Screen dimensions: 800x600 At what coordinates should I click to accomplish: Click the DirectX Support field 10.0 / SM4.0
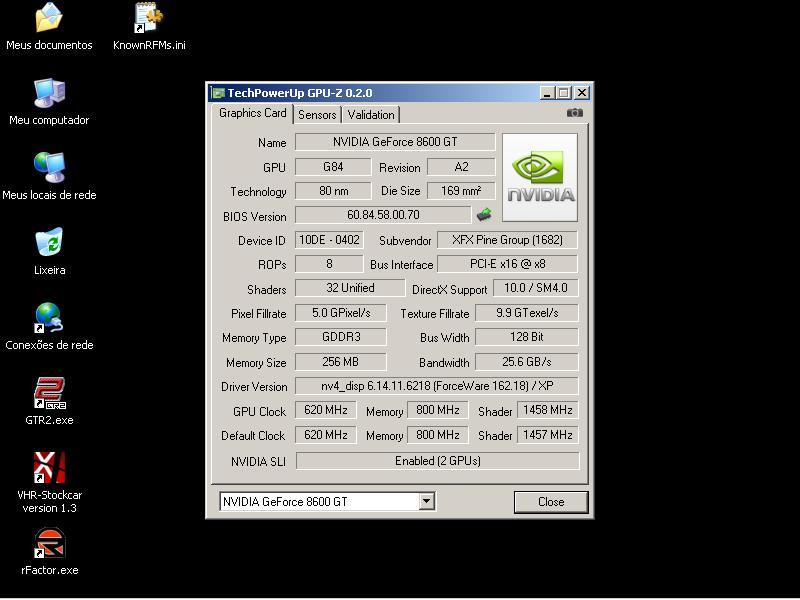(536, 288)
